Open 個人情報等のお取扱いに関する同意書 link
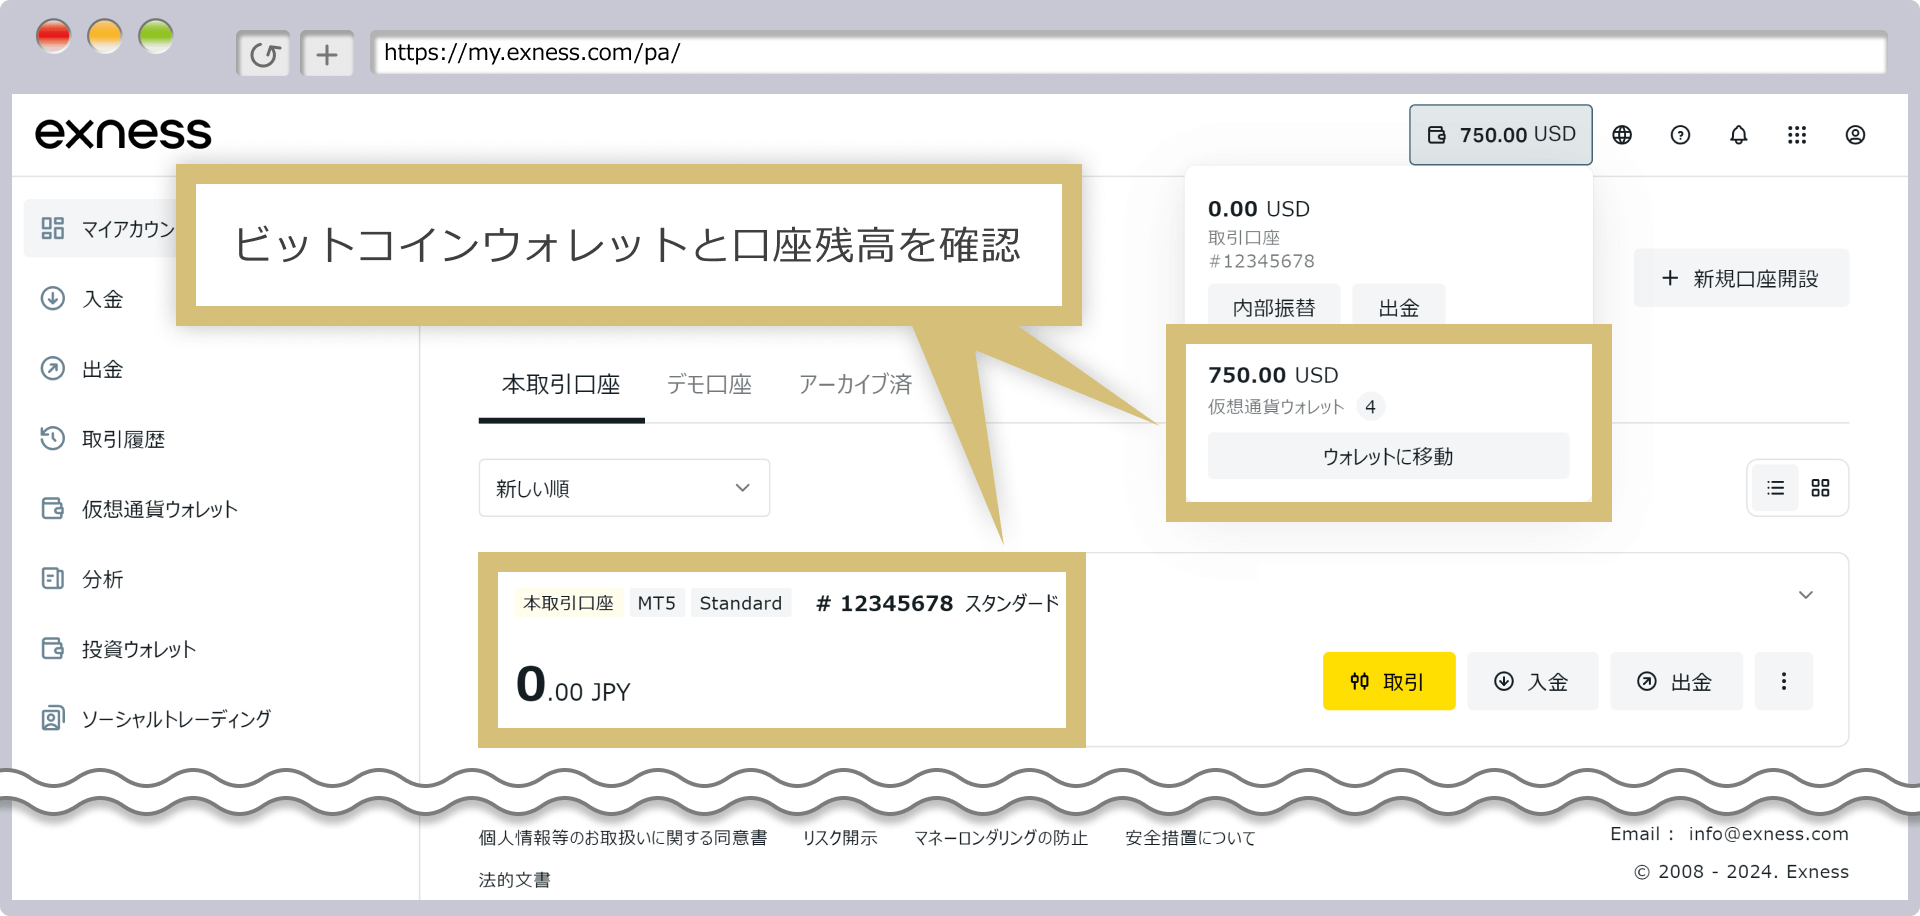Image resolution: width=1920 pixels, height=916 pixels. point(623,838)
